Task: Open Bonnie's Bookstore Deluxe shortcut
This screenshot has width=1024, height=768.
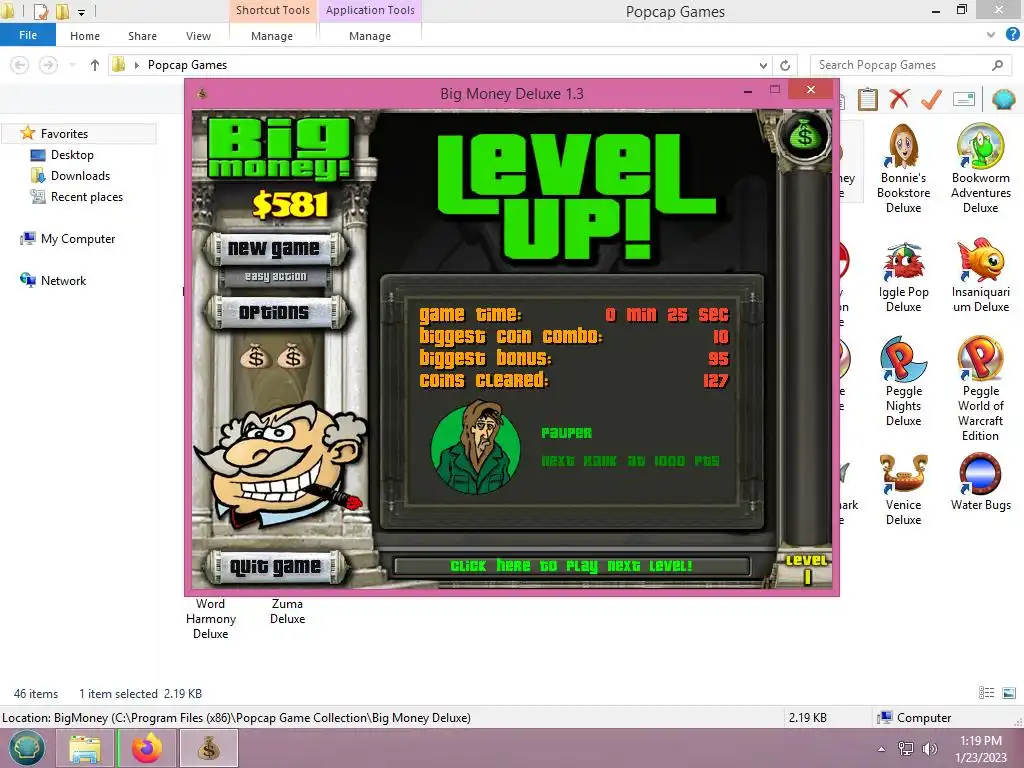Action: [x=903, y=168]
